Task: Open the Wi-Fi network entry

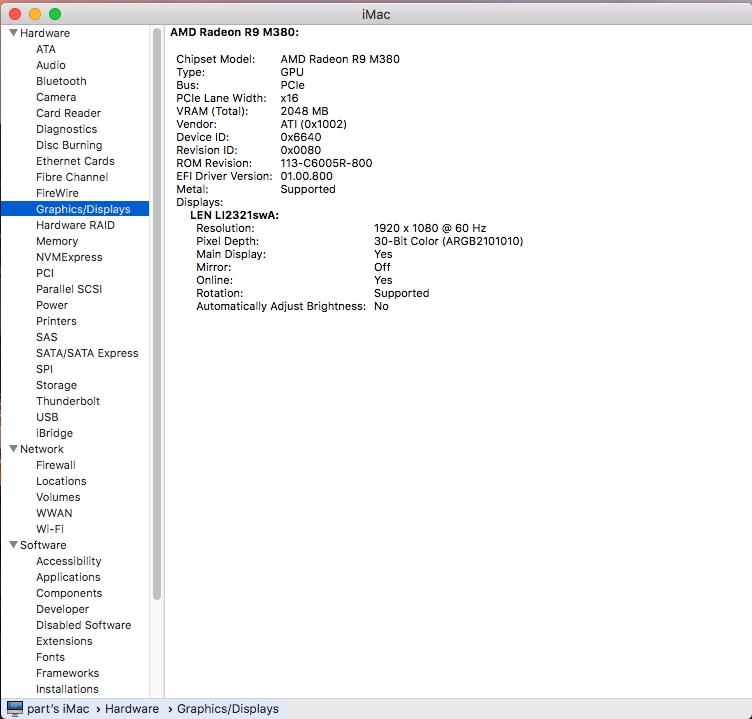Action: coord(50,529)
